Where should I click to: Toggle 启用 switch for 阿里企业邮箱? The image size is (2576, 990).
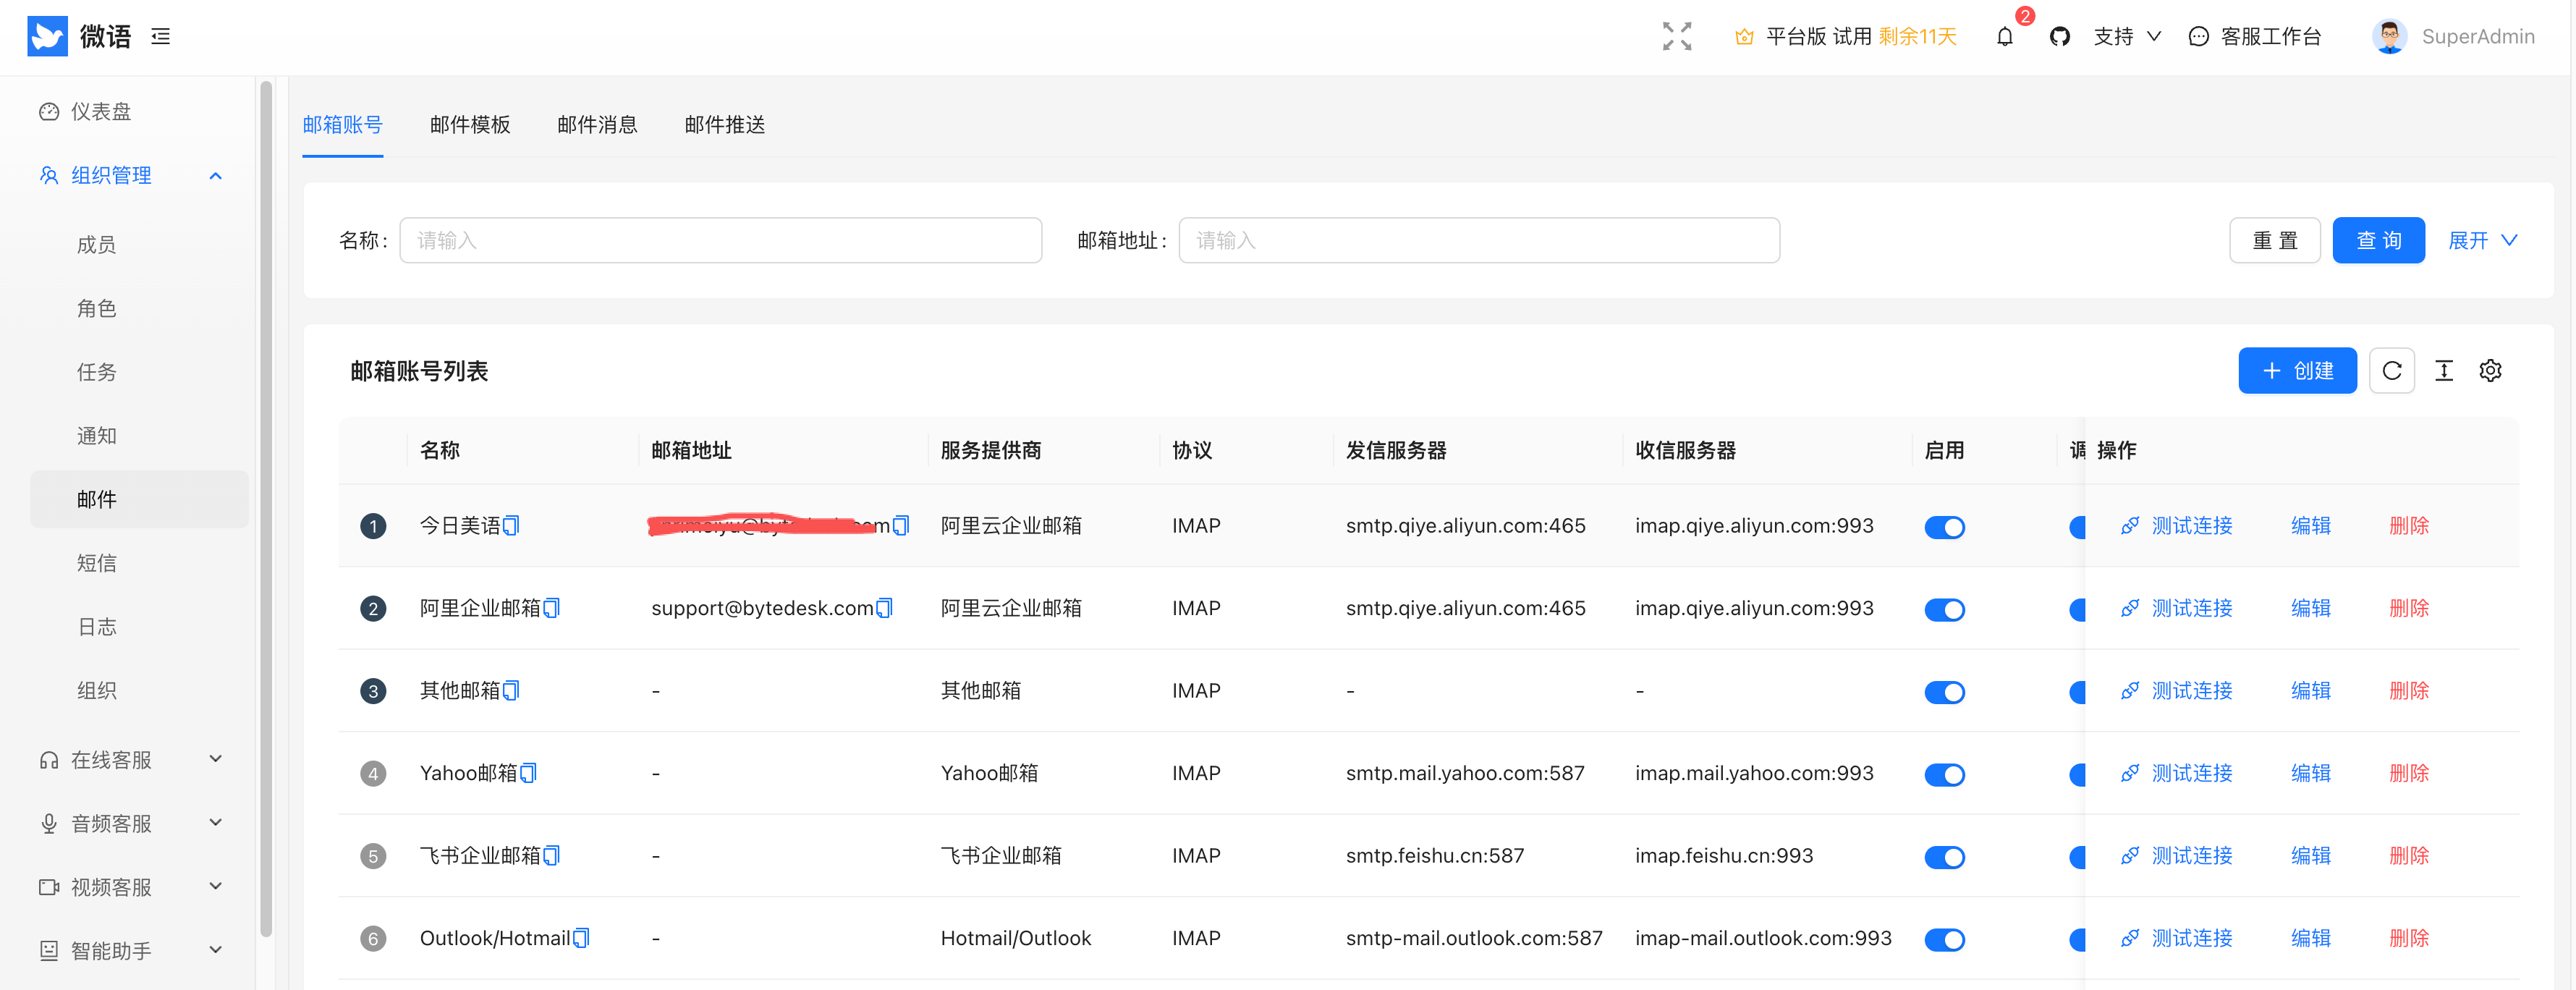click(x=1944, y=610)
